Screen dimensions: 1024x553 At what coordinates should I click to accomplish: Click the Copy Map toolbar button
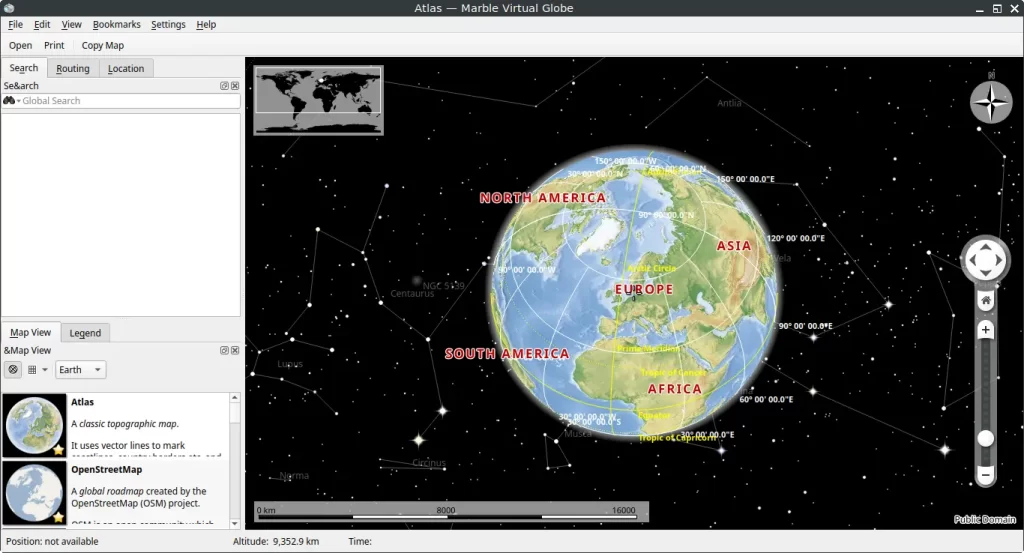[103, 45]
